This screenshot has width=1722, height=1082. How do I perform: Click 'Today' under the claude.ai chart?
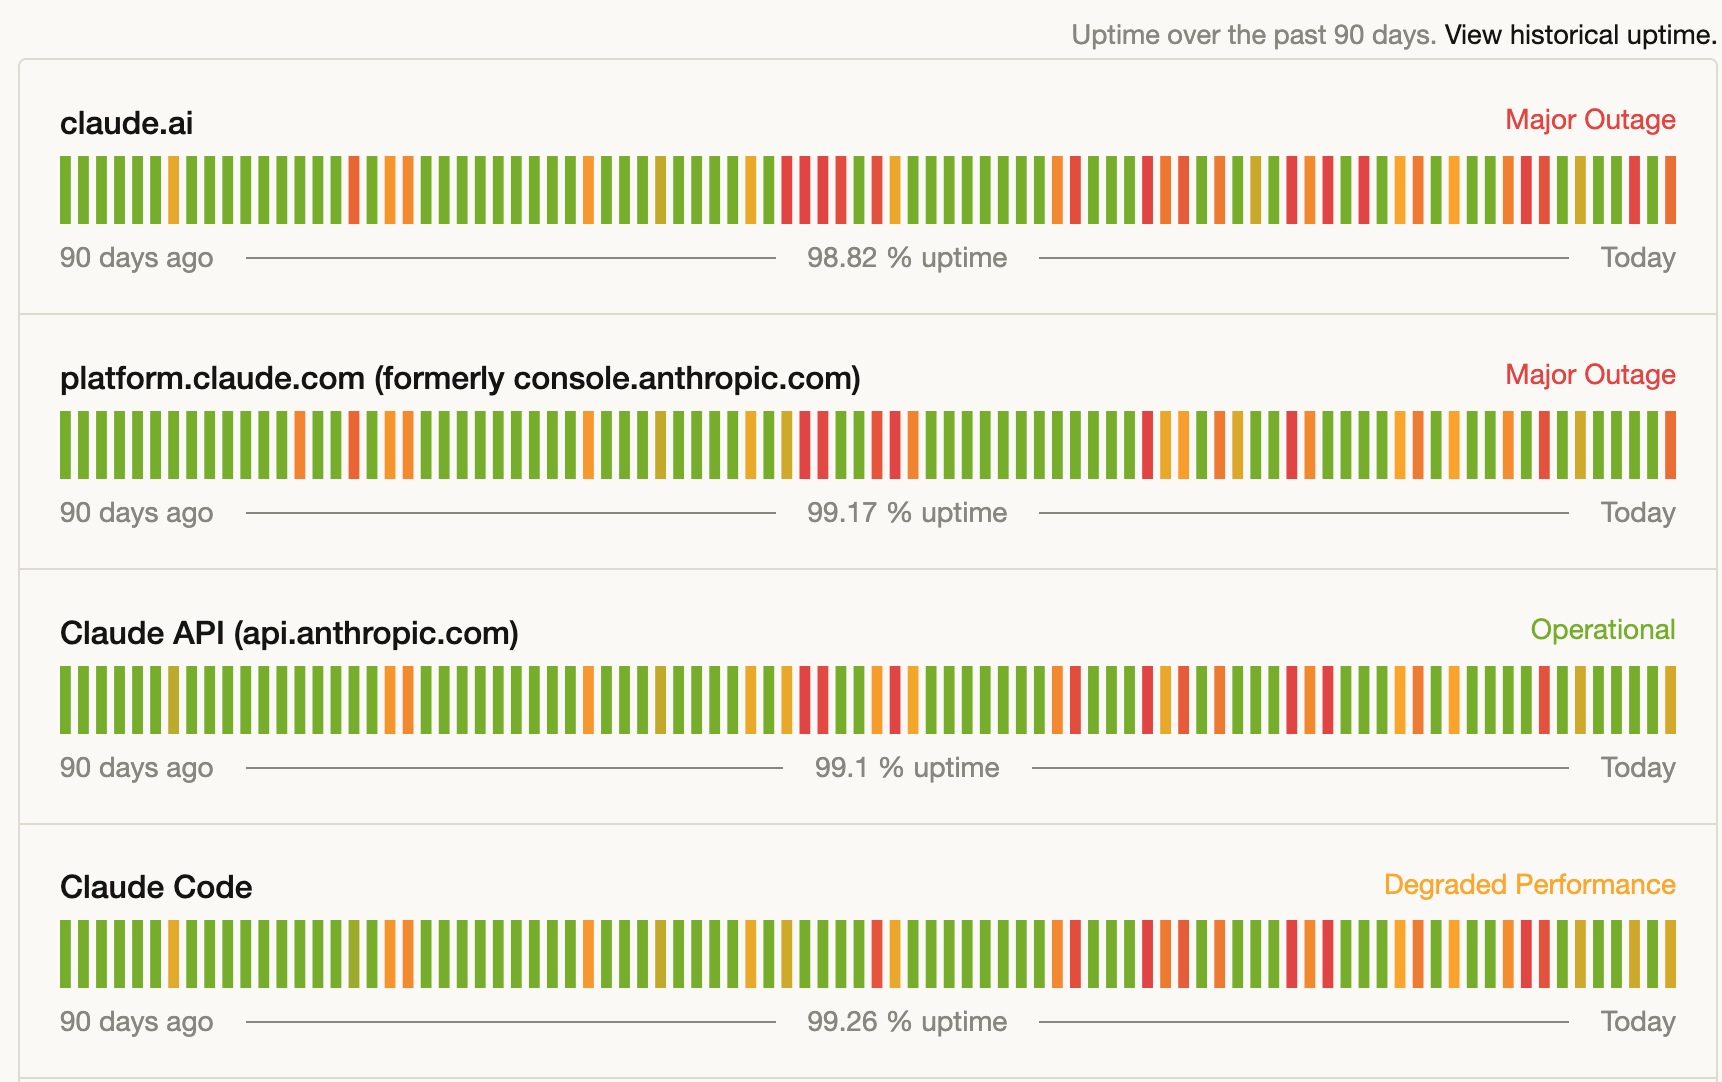(x=1638, y=258)
